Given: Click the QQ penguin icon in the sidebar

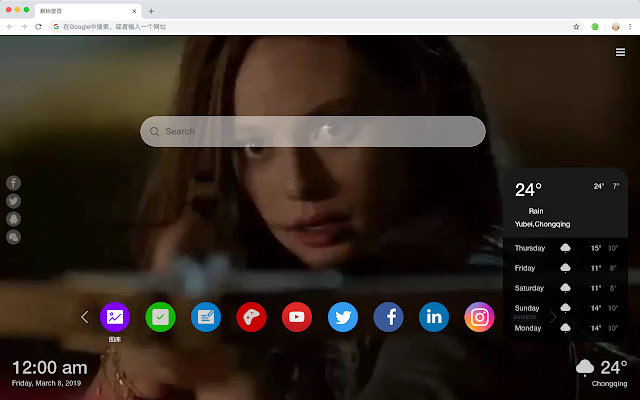Looking at the screenshot, I should point(13,219).
